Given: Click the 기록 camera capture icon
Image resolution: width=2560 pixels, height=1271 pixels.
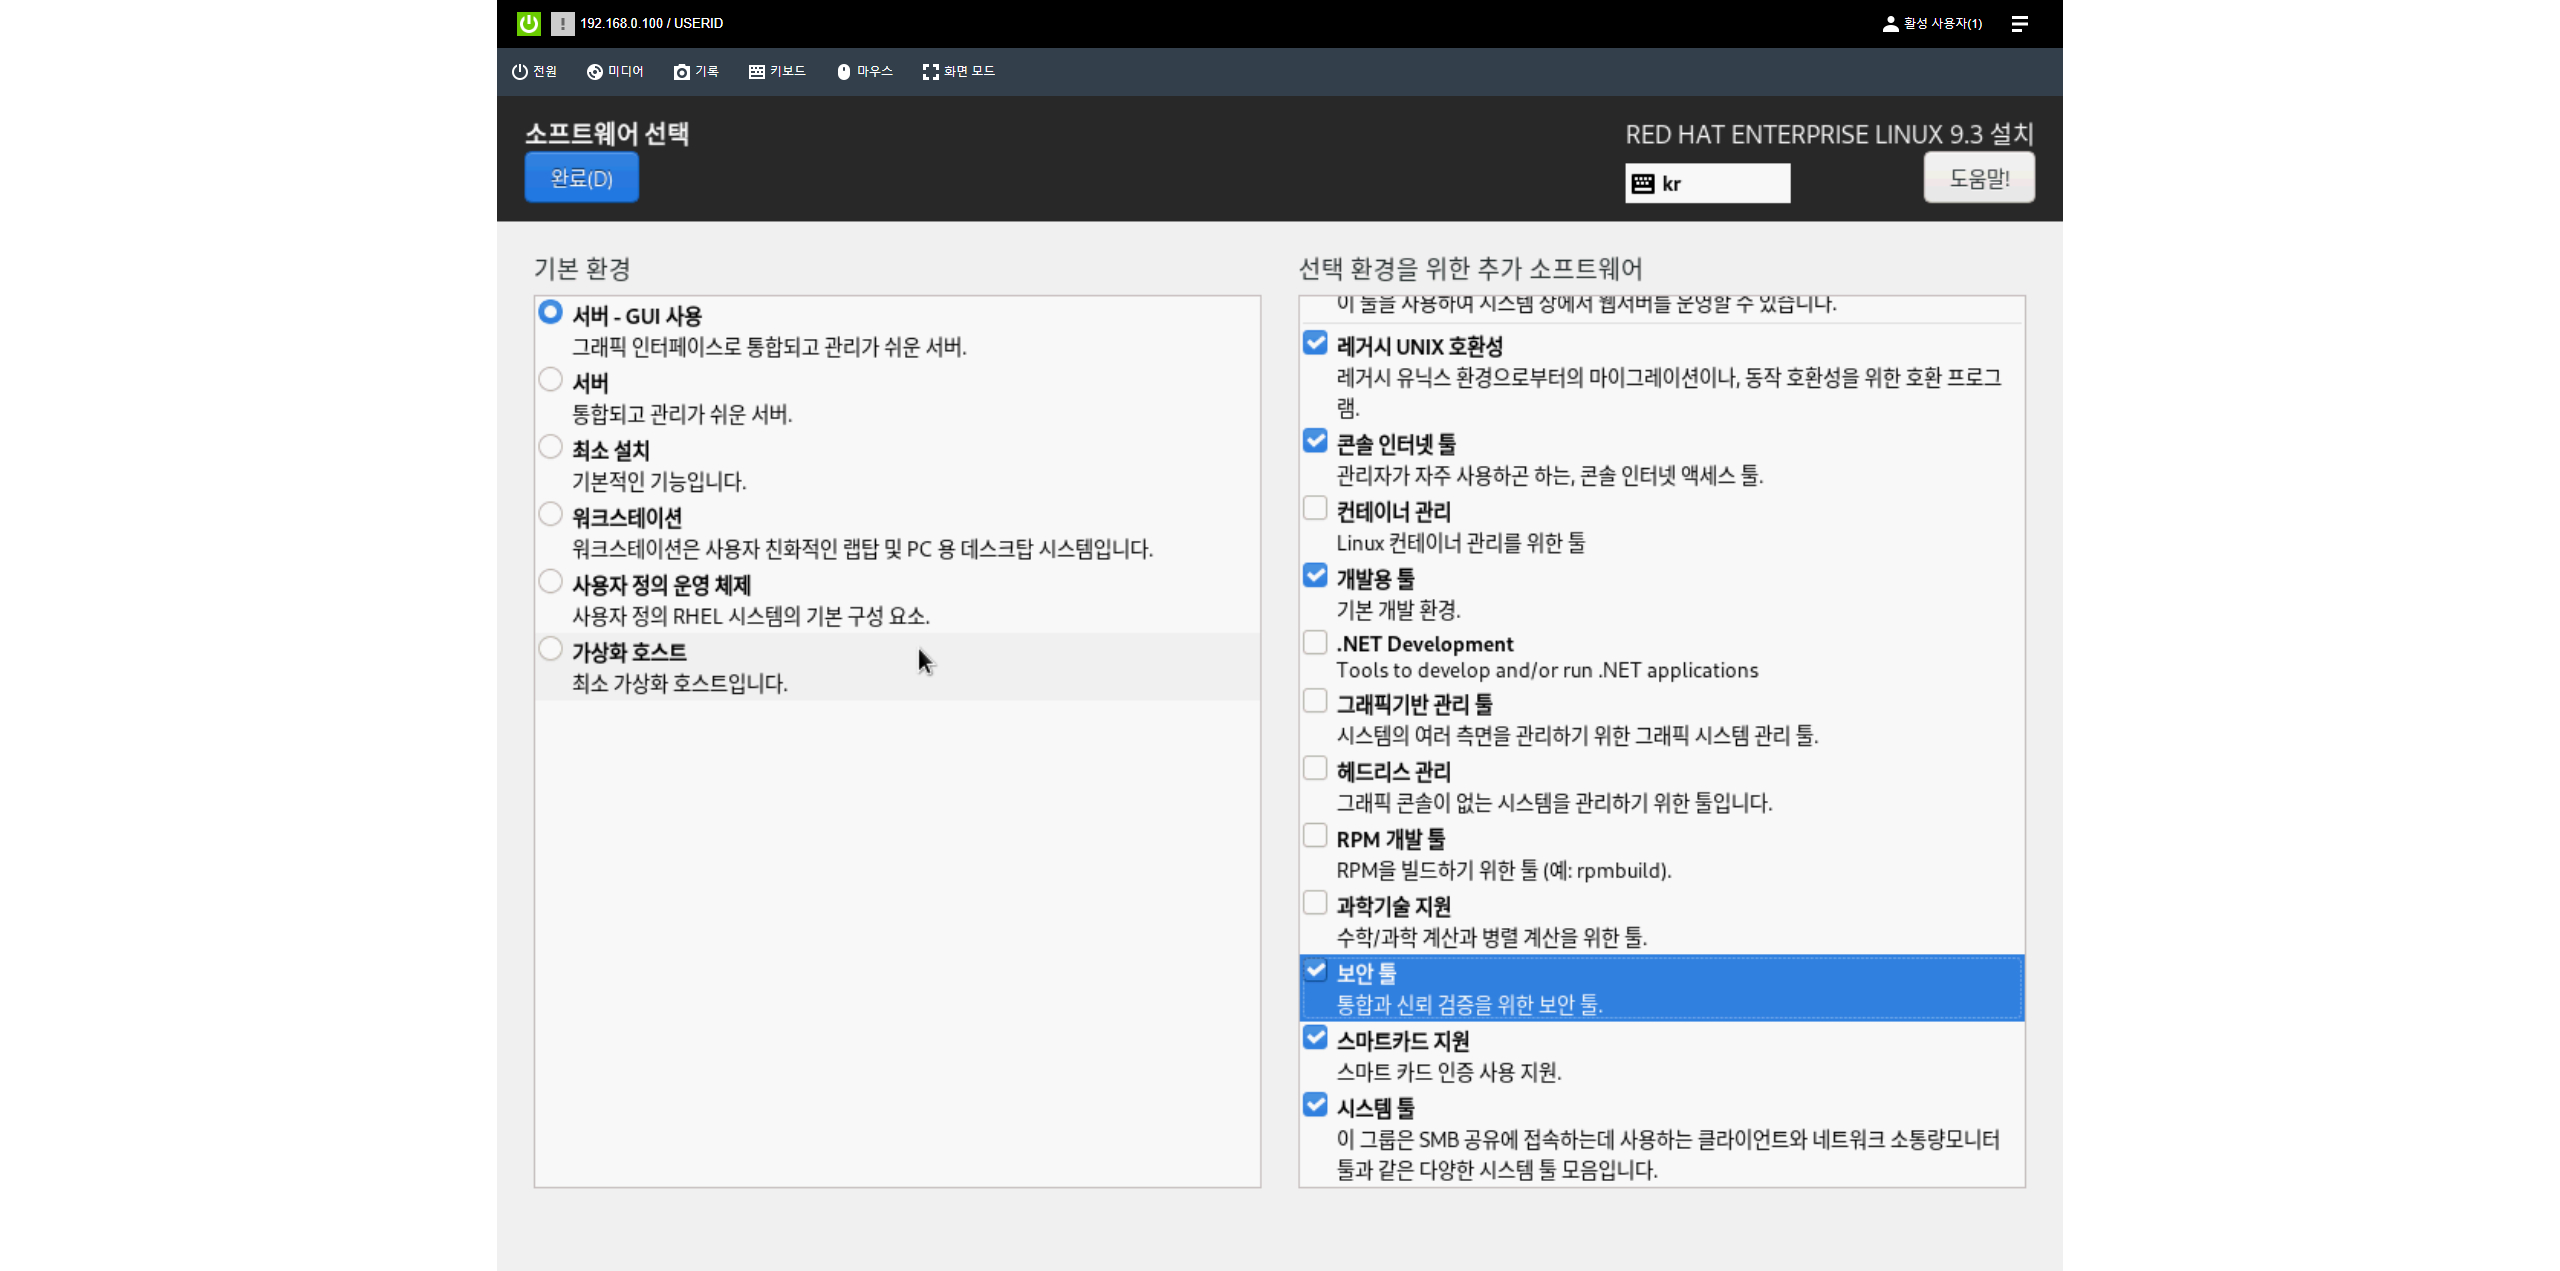Looking at the screenshot, I should (x=682, y=72).
